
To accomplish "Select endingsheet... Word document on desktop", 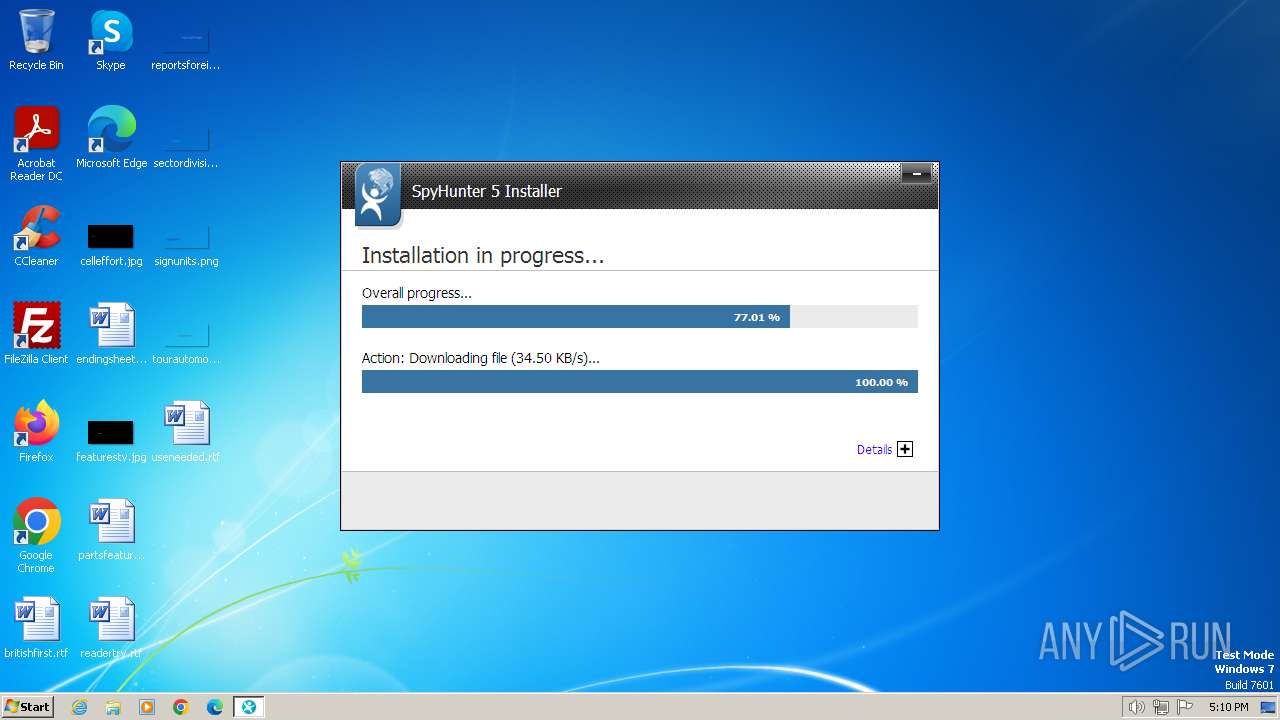I will (x=111, y=334).
